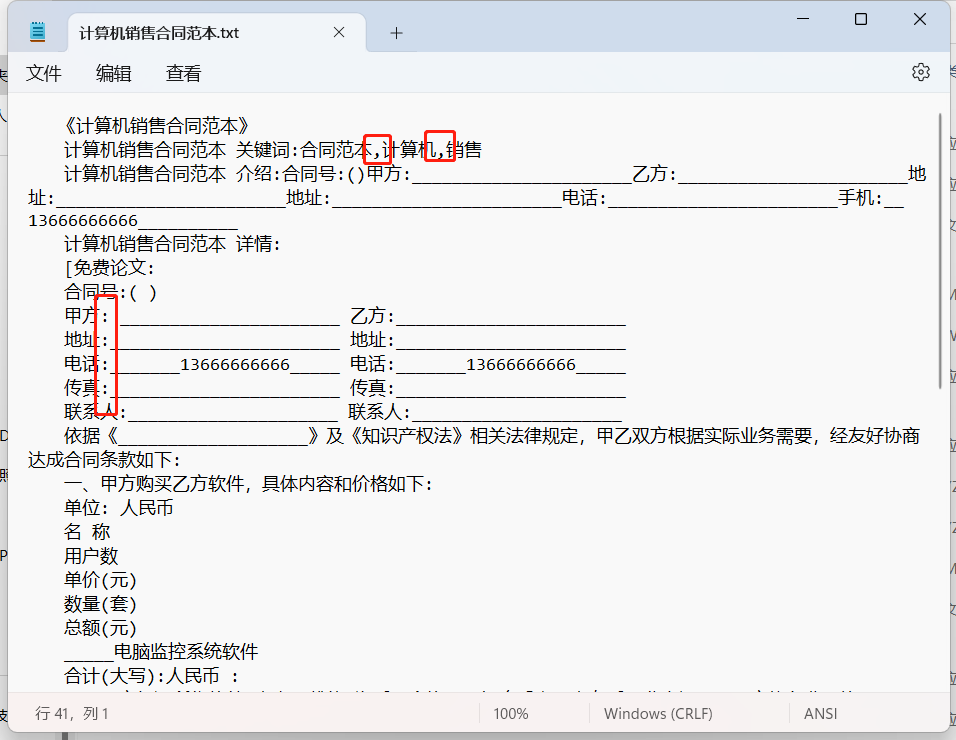
Task: Click the right-side 传真: label
Action: point(373,388)
